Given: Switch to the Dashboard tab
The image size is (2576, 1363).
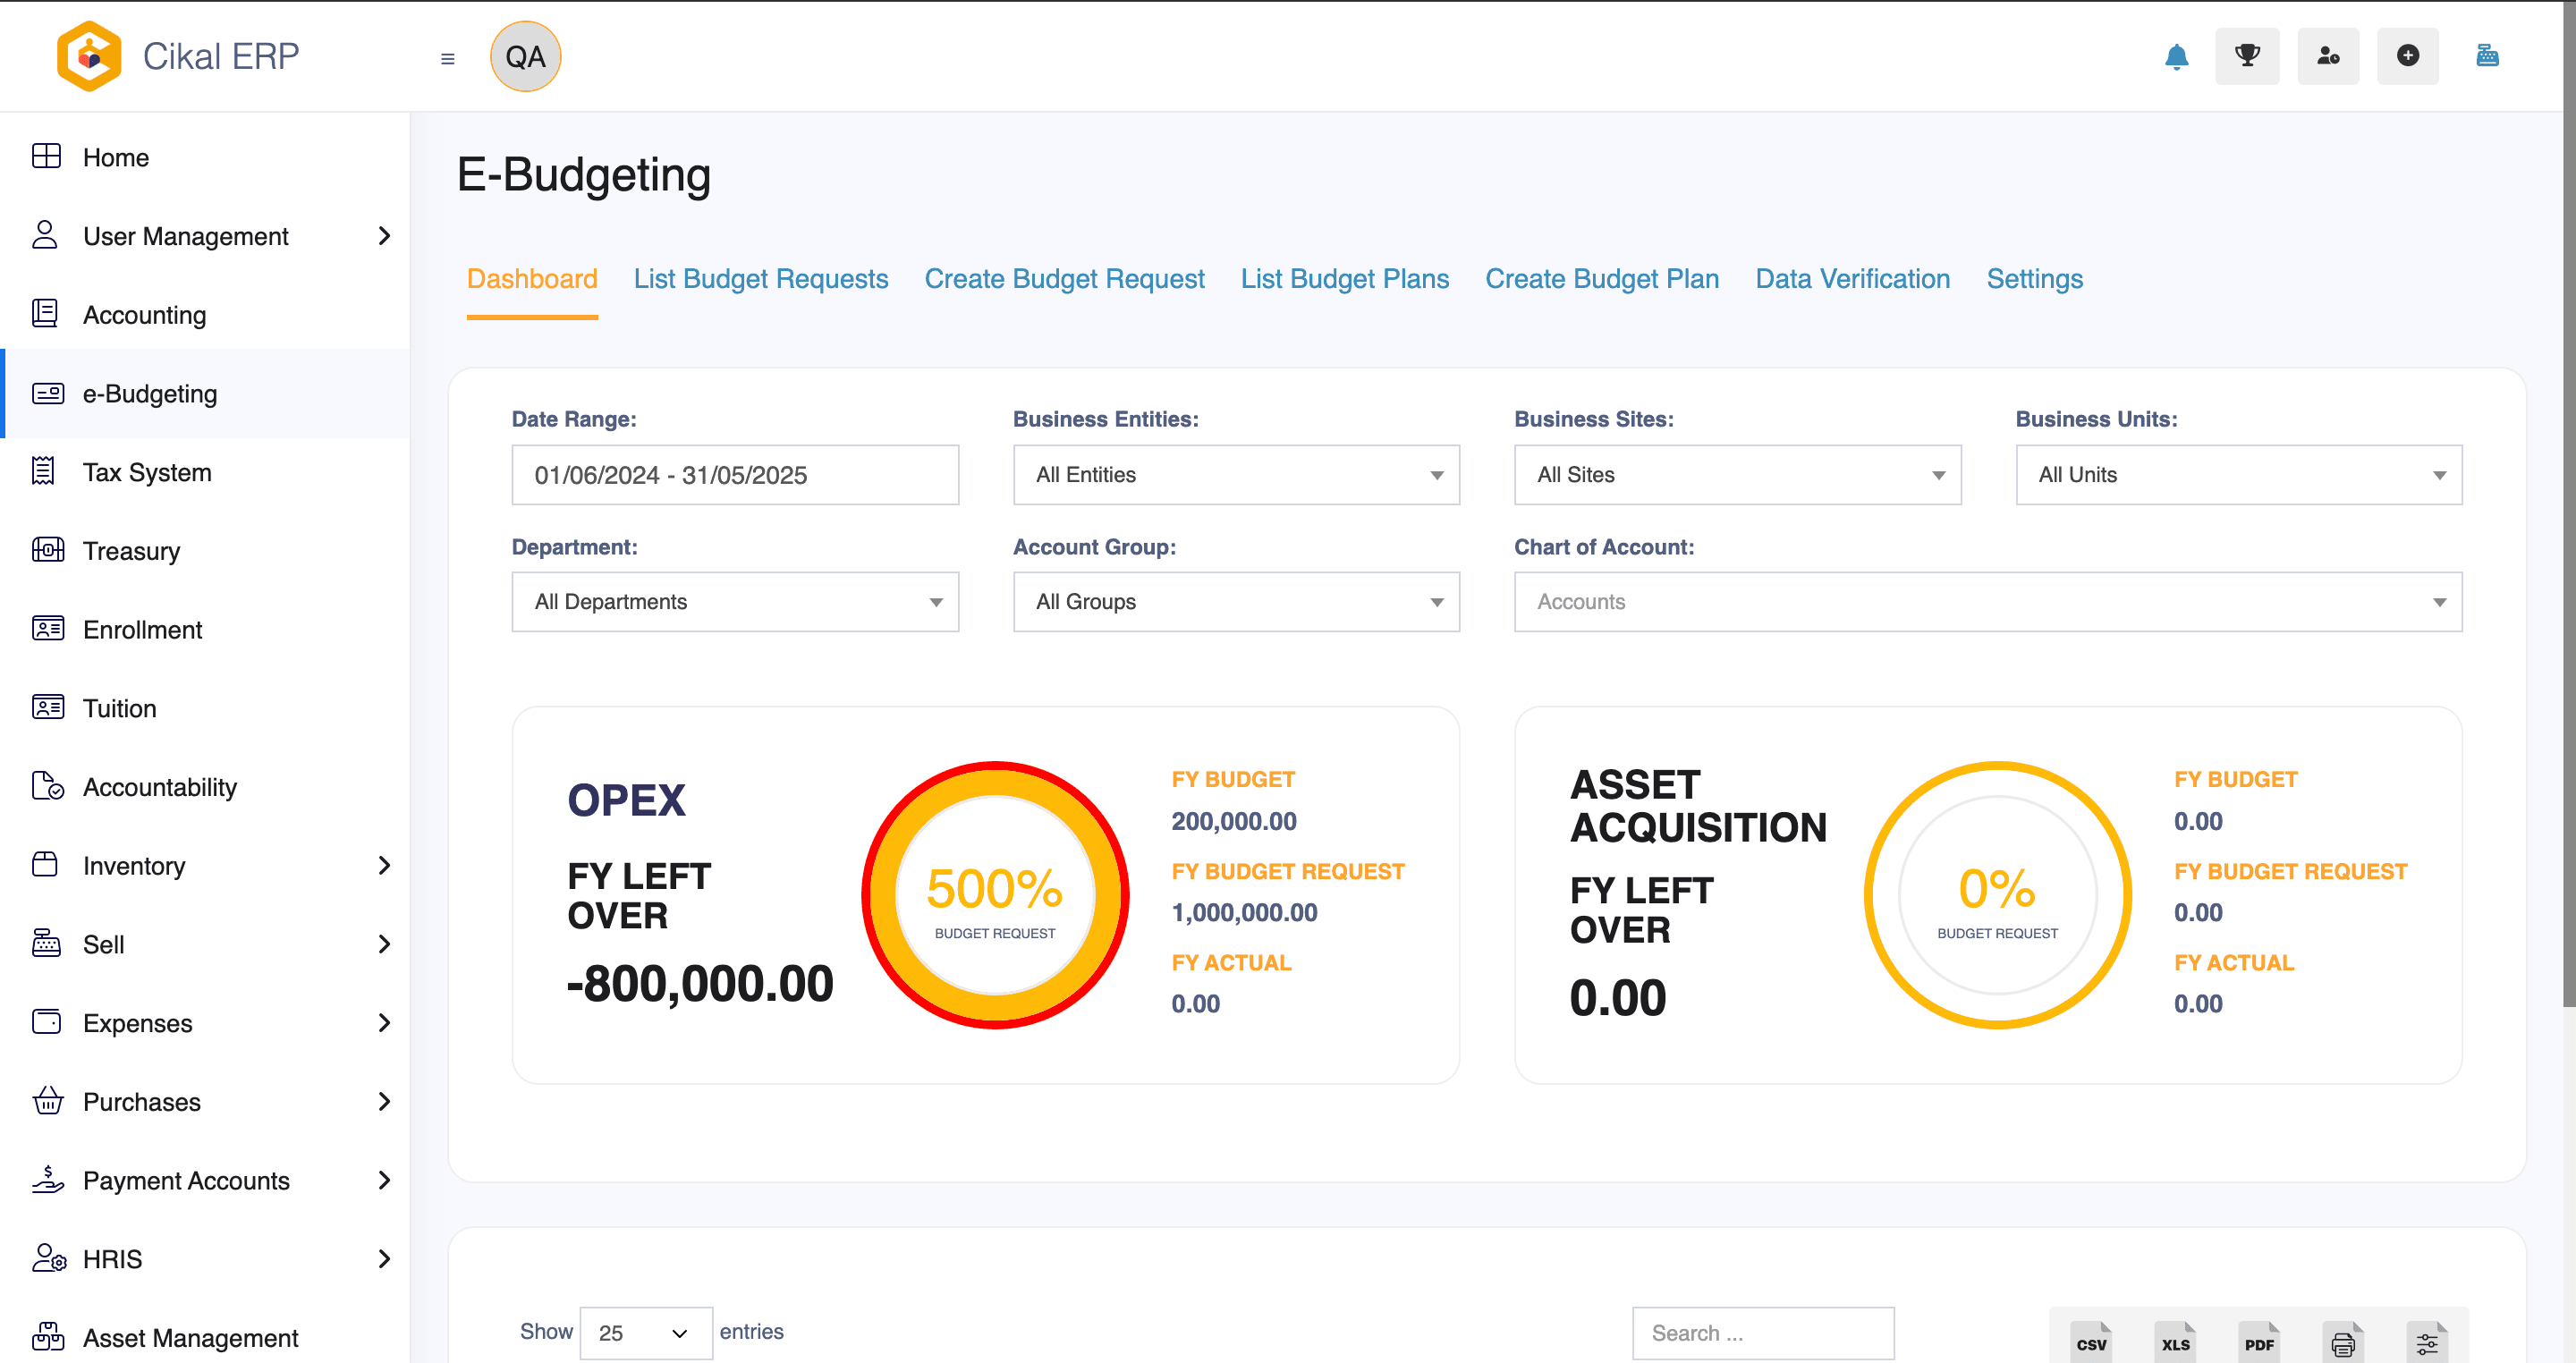Looking at the screenshot, I should (x=532, y=279).
